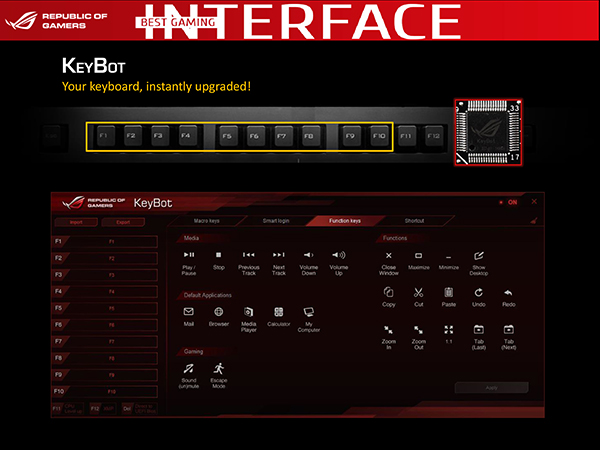Click the brush icon beside Shortcut tab
Screen dimensions: 600x450
534,220
